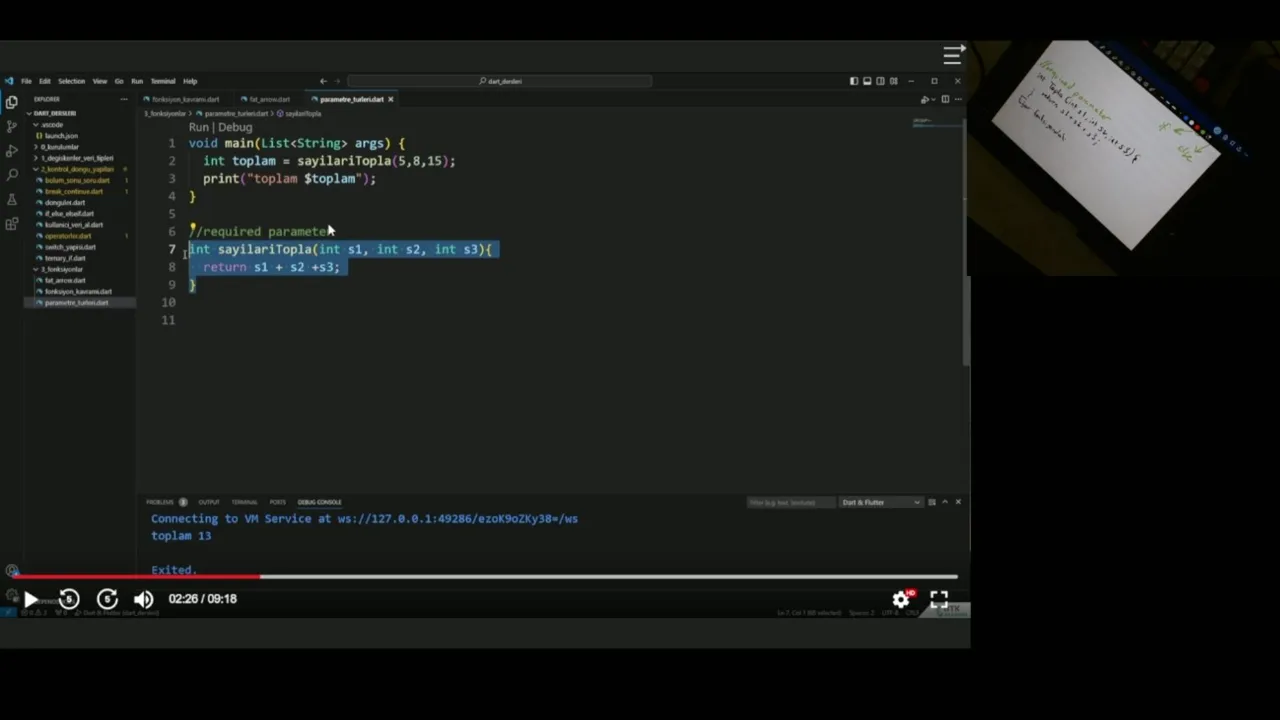Open kullanici_veri_al.dart file

point(74,225)
